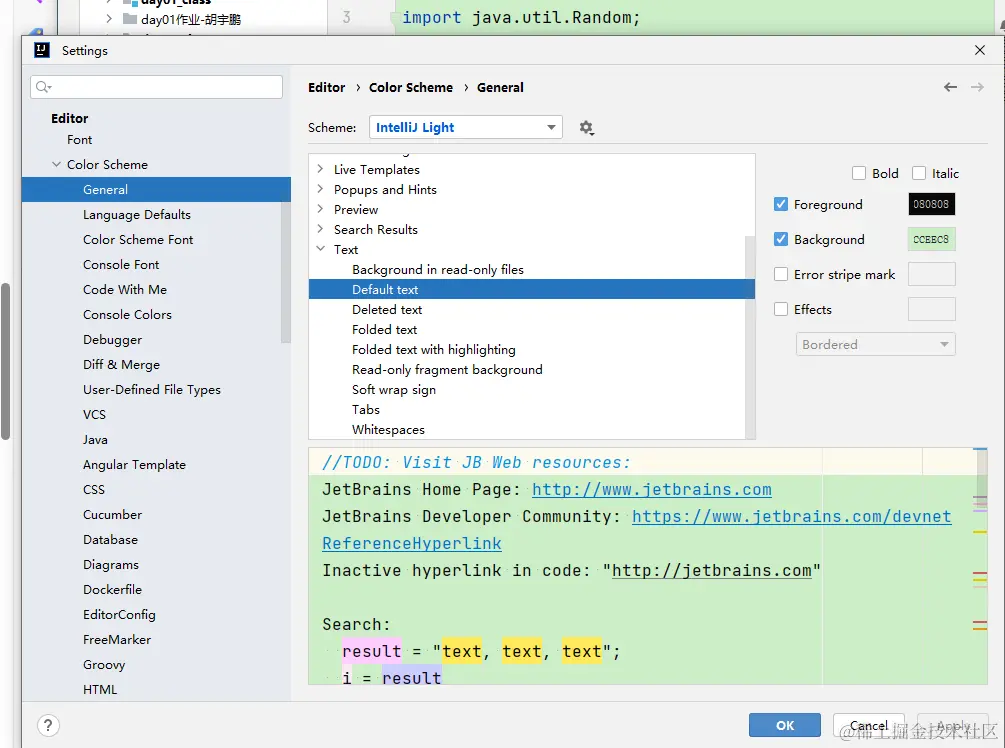
Task: Expand the Search Results node
Action: pyautogui.click(x=320, y=229)
